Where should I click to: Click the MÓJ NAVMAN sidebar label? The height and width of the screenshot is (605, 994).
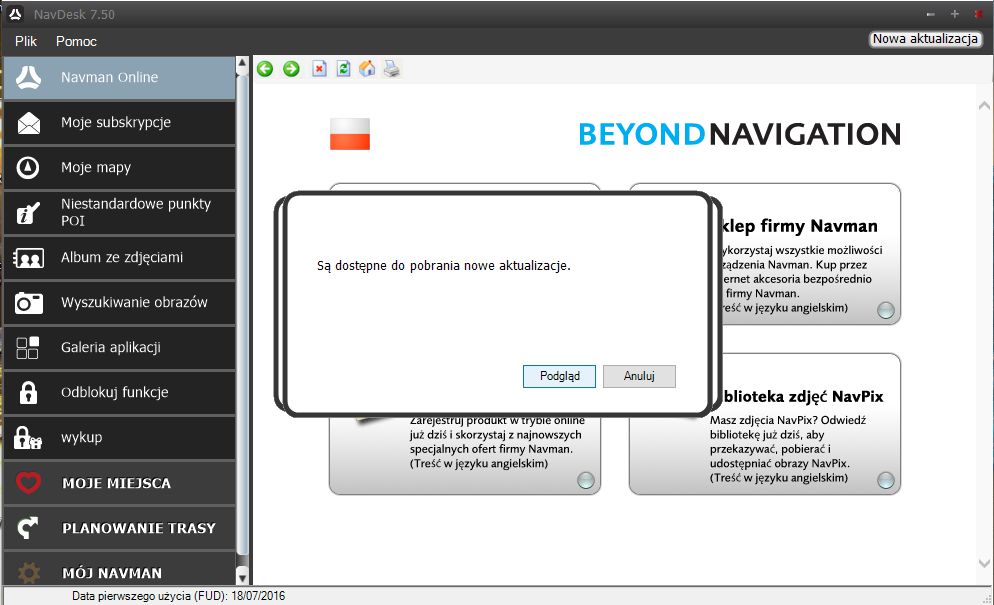[112, 573]
